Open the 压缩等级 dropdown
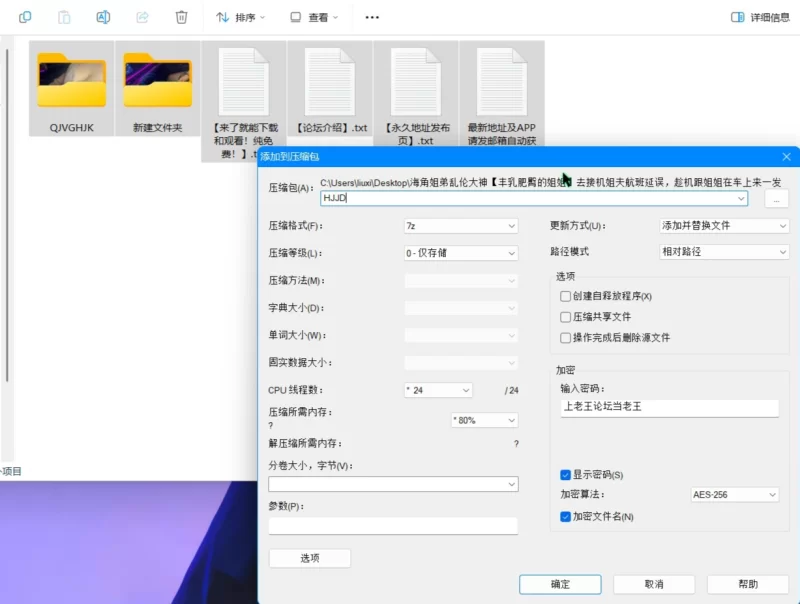800x604 pixels. pyautogui.click(x=460, y=253)
